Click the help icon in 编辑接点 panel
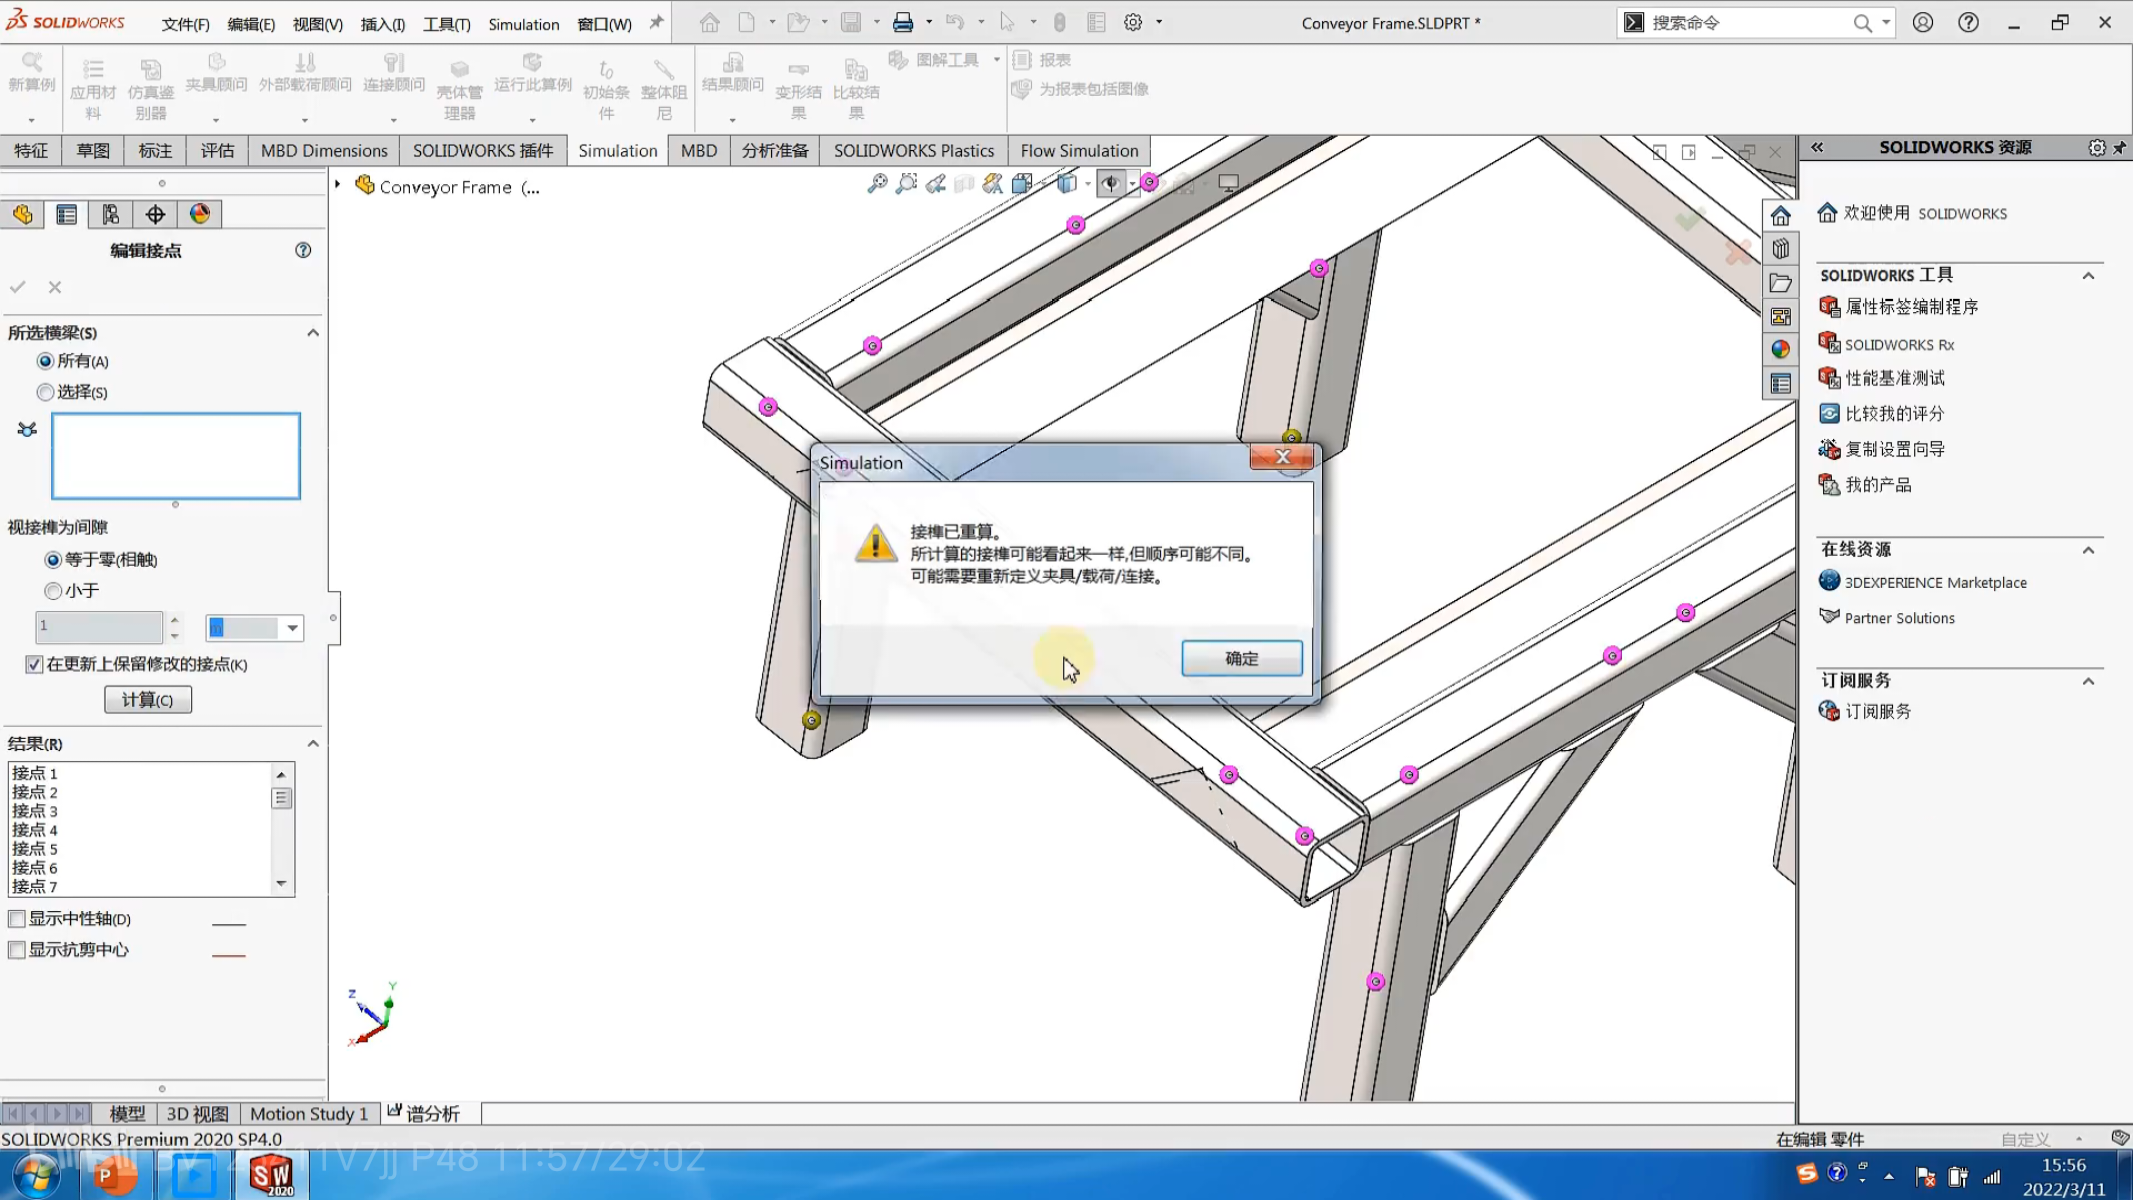 pyautogui.click(x=303, y=250)
